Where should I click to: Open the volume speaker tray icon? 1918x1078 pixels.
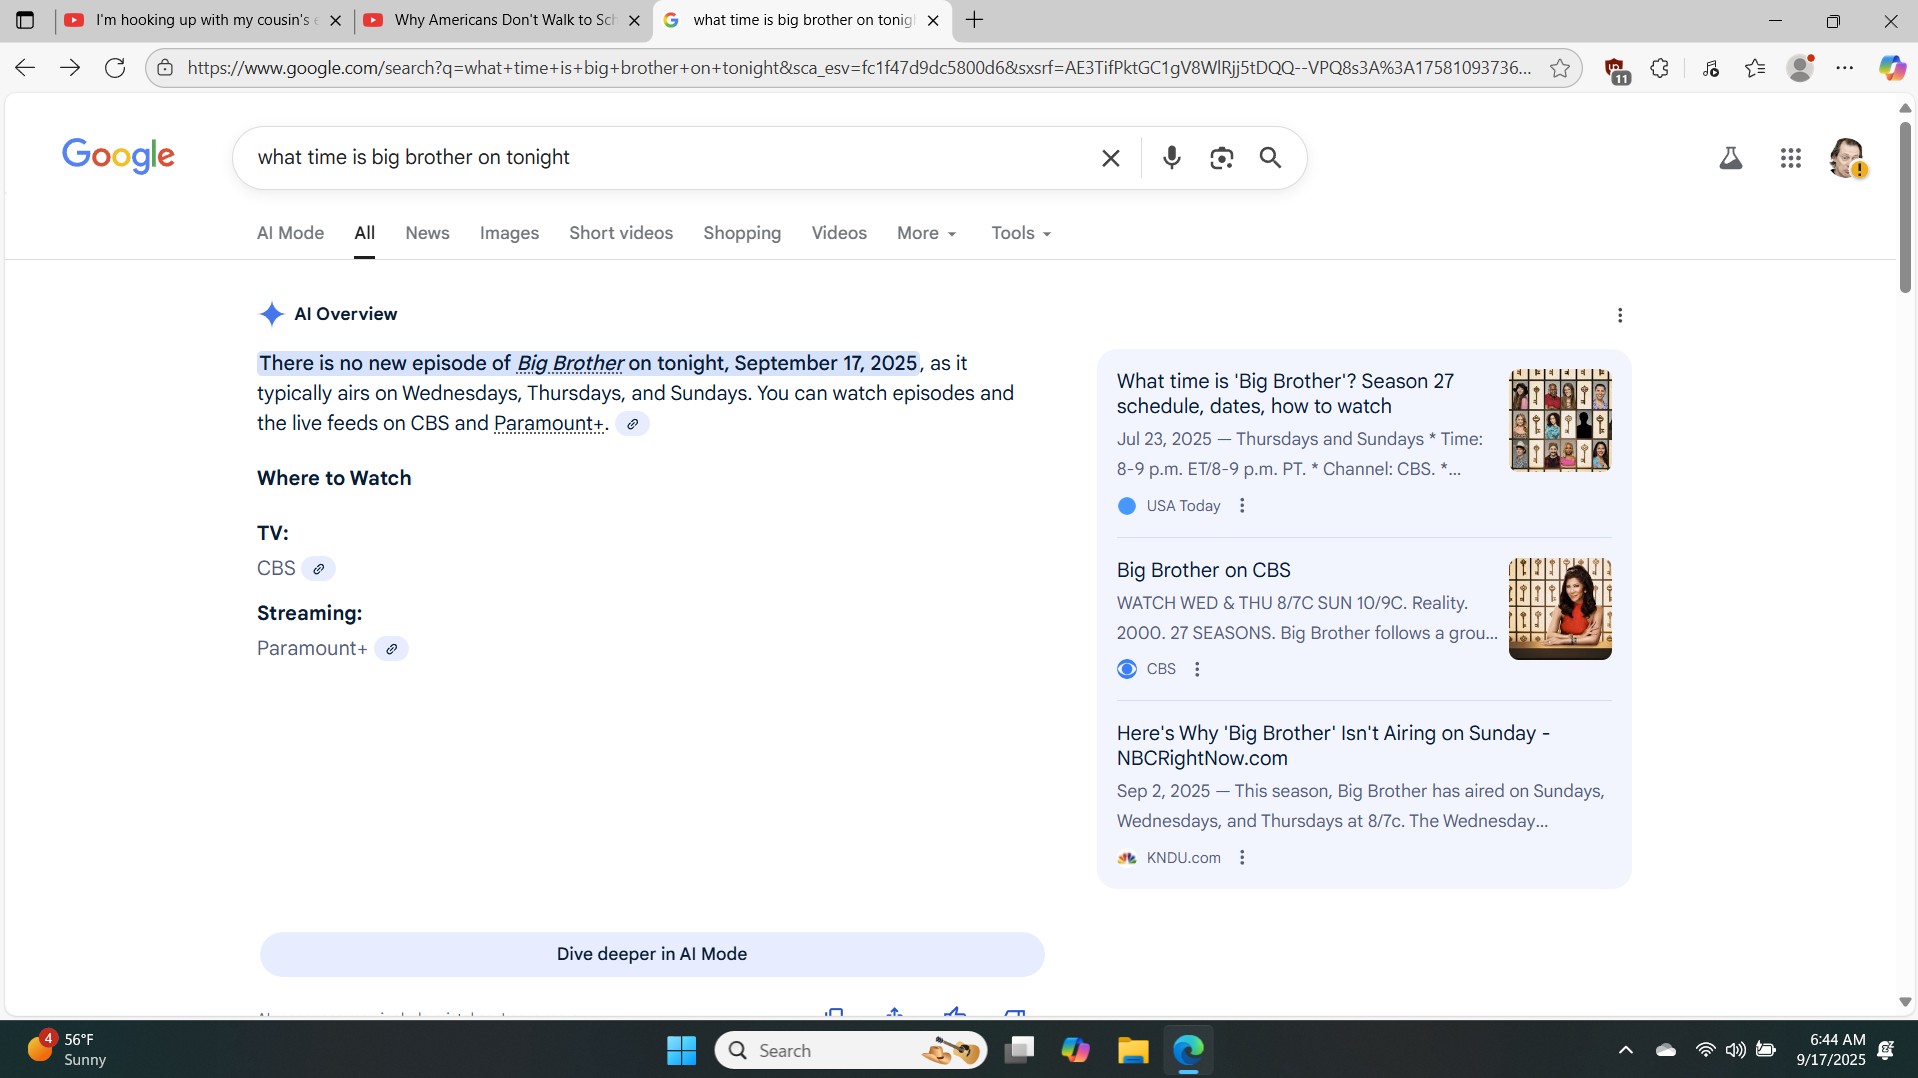coord(1735,1050)
